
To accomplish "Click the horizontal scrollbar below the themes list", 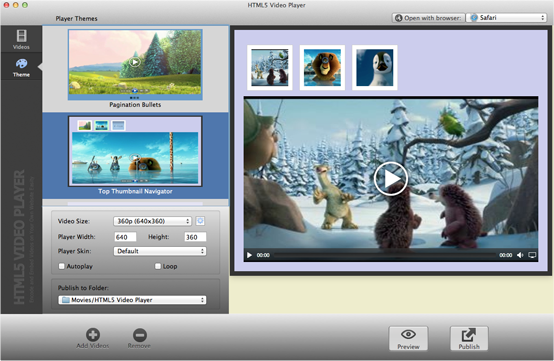I will pos(135,203).
